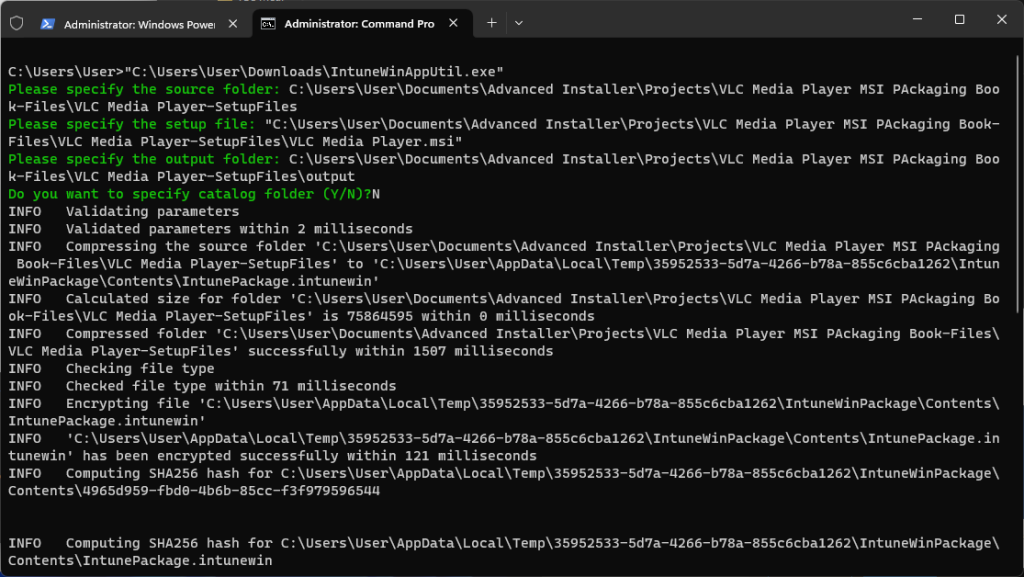Viewport: 1024px width, 577px height.
Task: Minimize the terminal window
Action: 915,20
